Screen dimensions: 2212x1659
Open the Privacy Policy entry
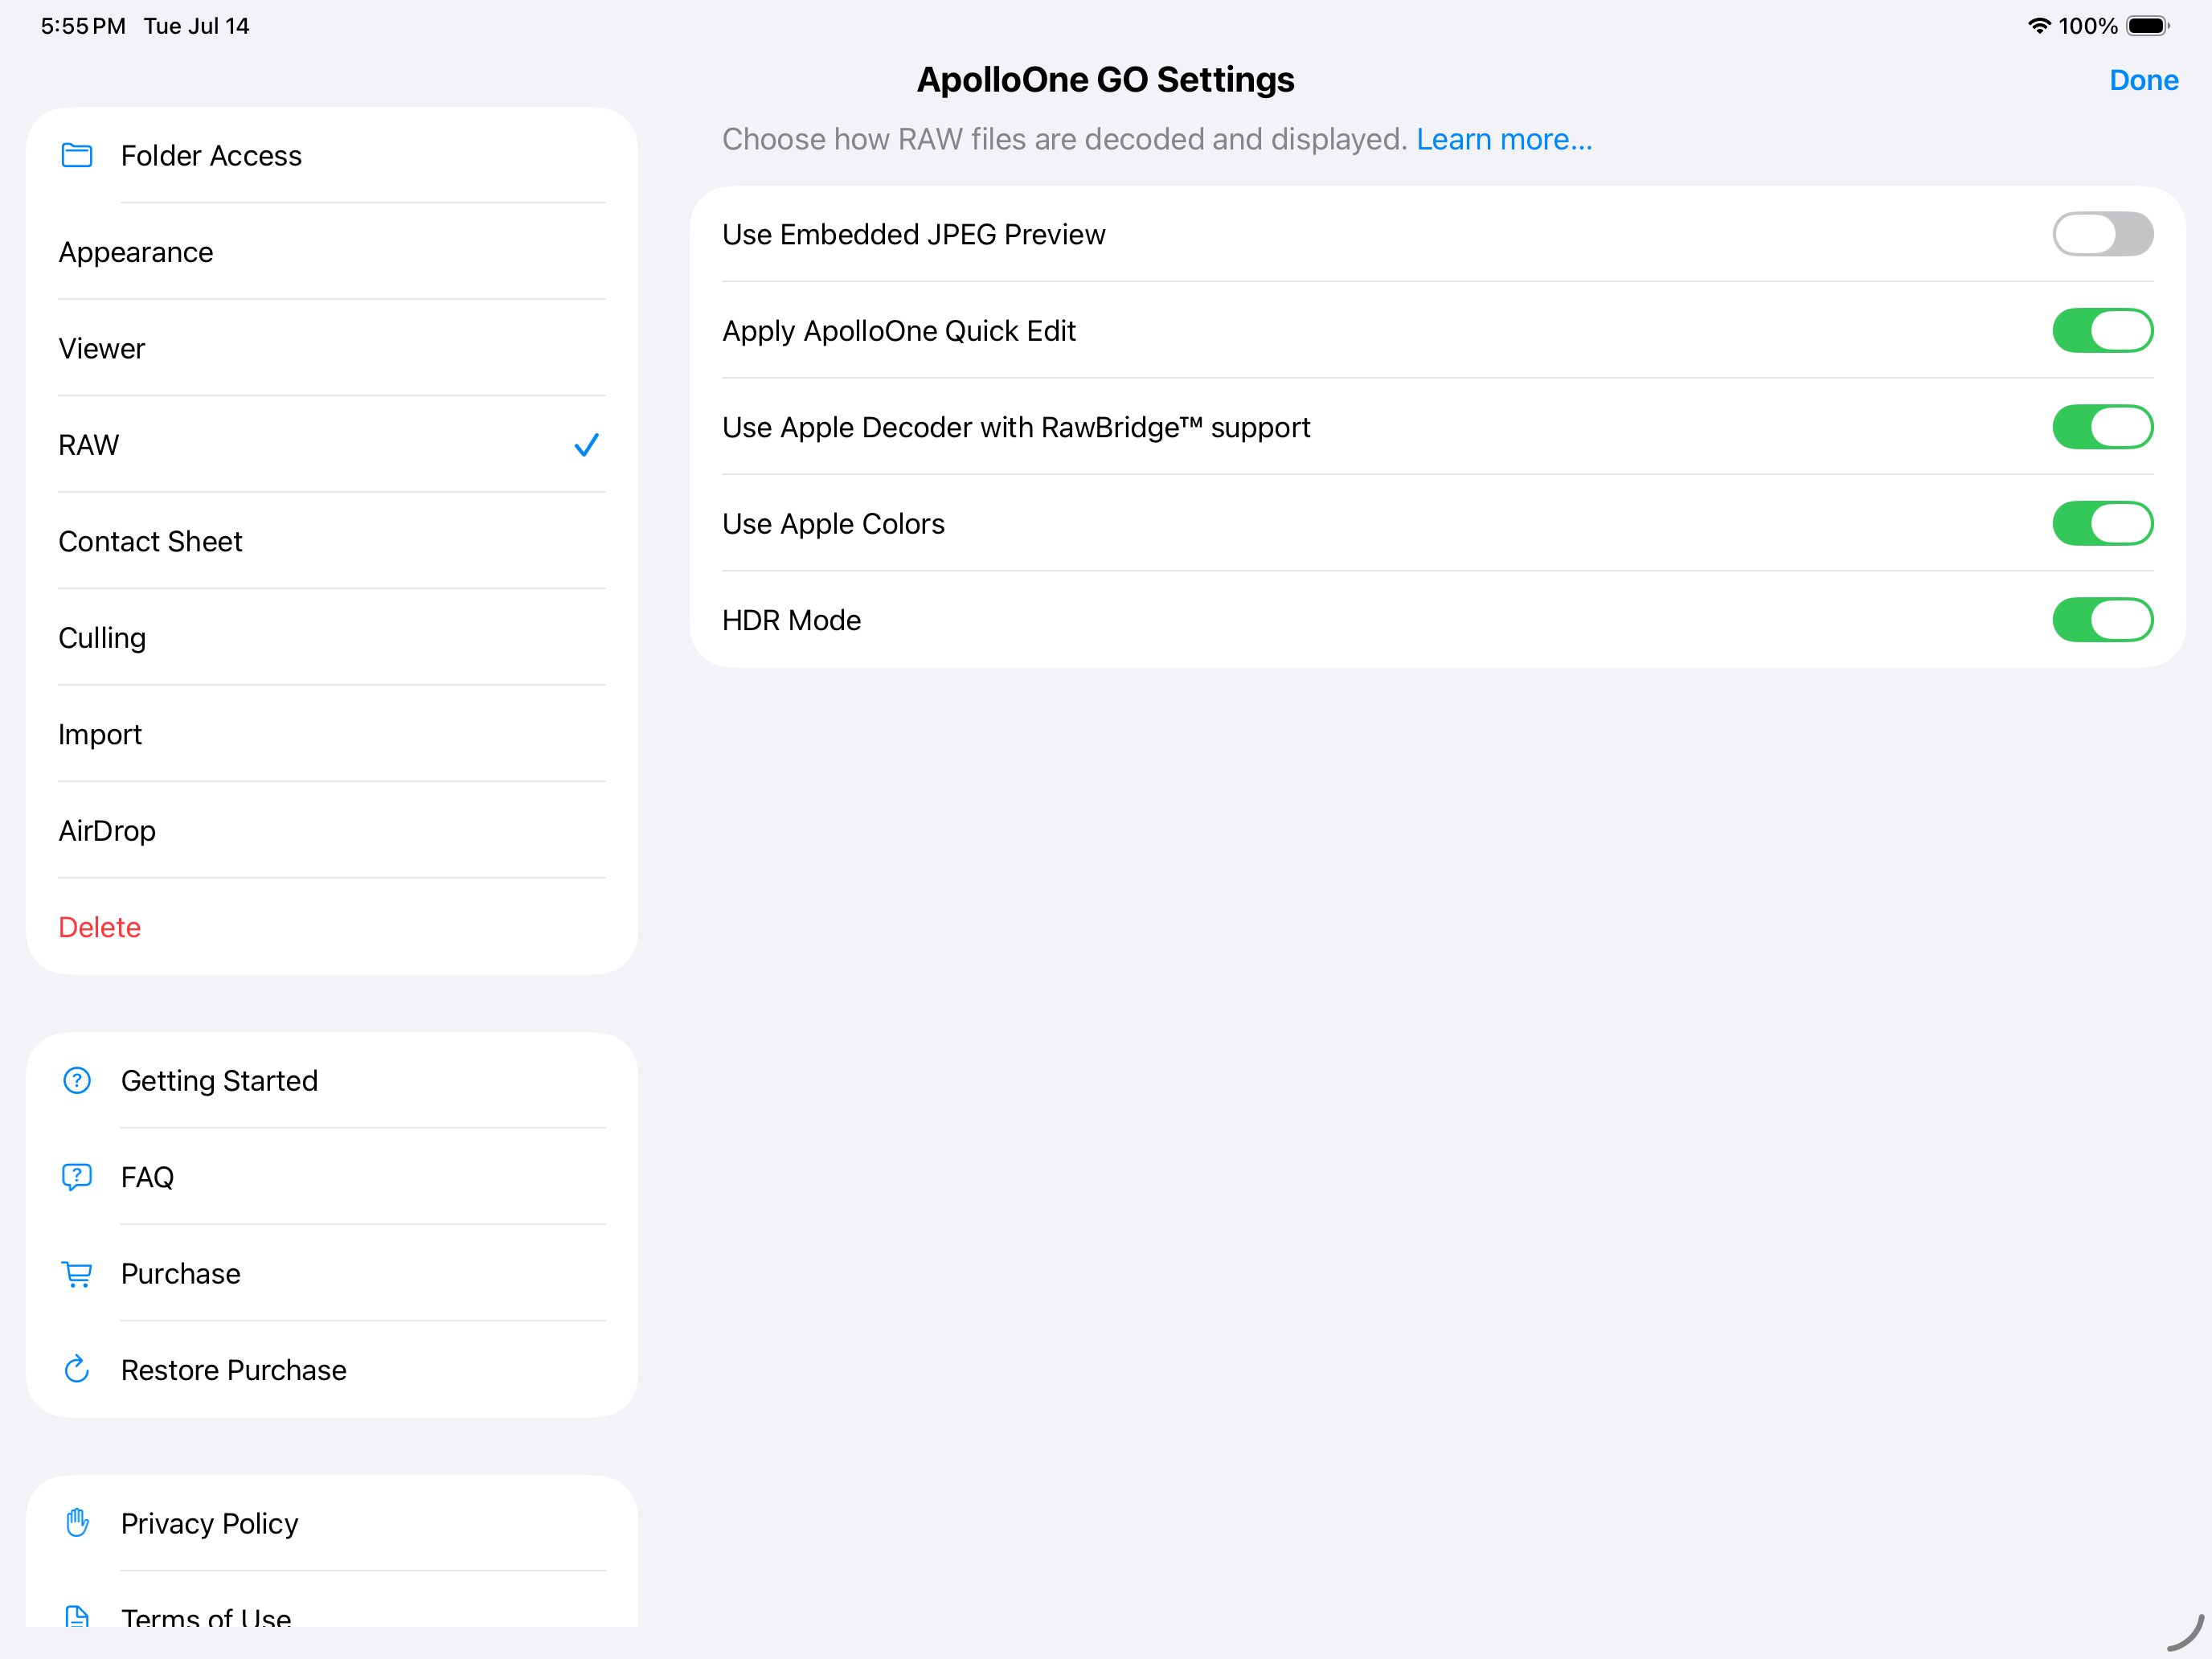pyautogui.click(x=332, y=1523)
